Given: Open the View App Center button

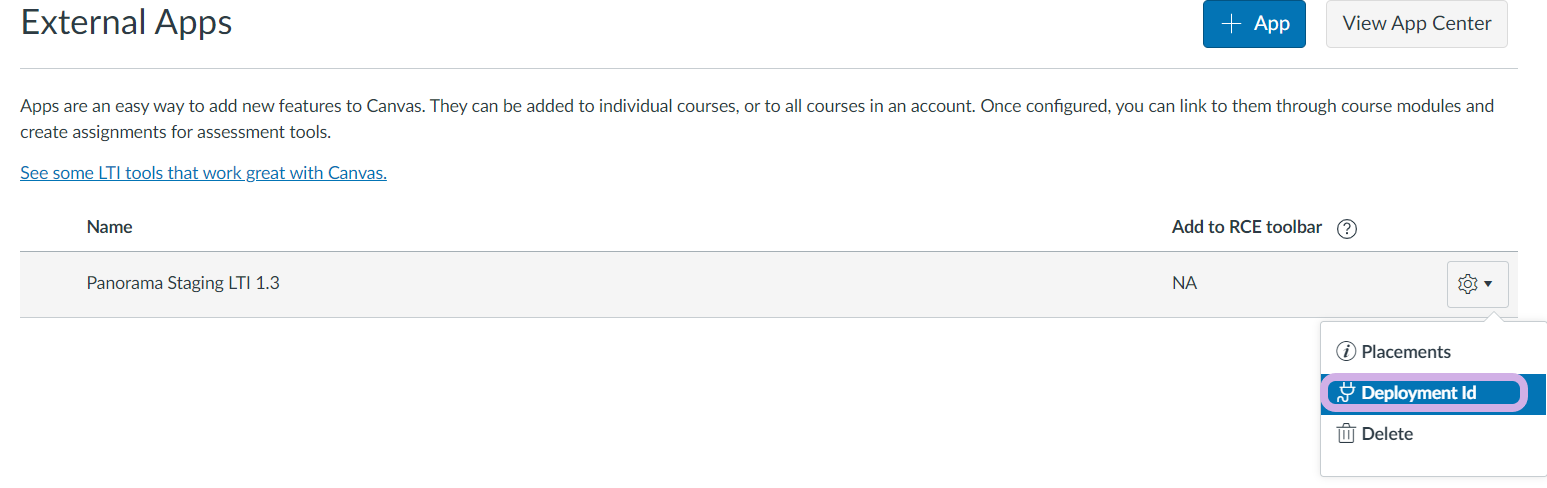Looking at the screenshot, I should 1416,24.
